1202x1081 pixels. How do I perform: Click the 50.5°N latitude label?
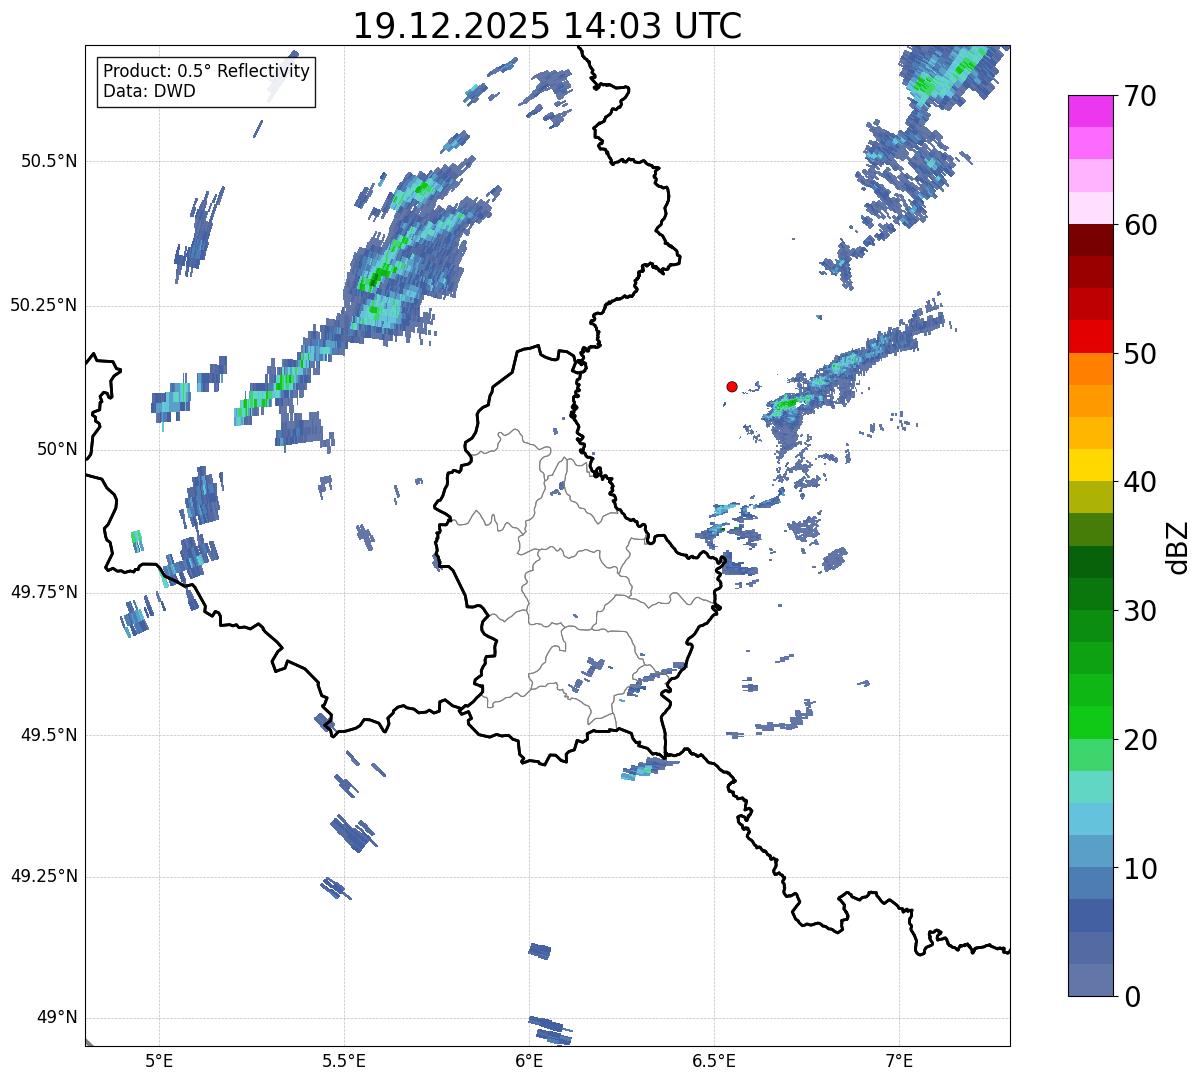49,161
